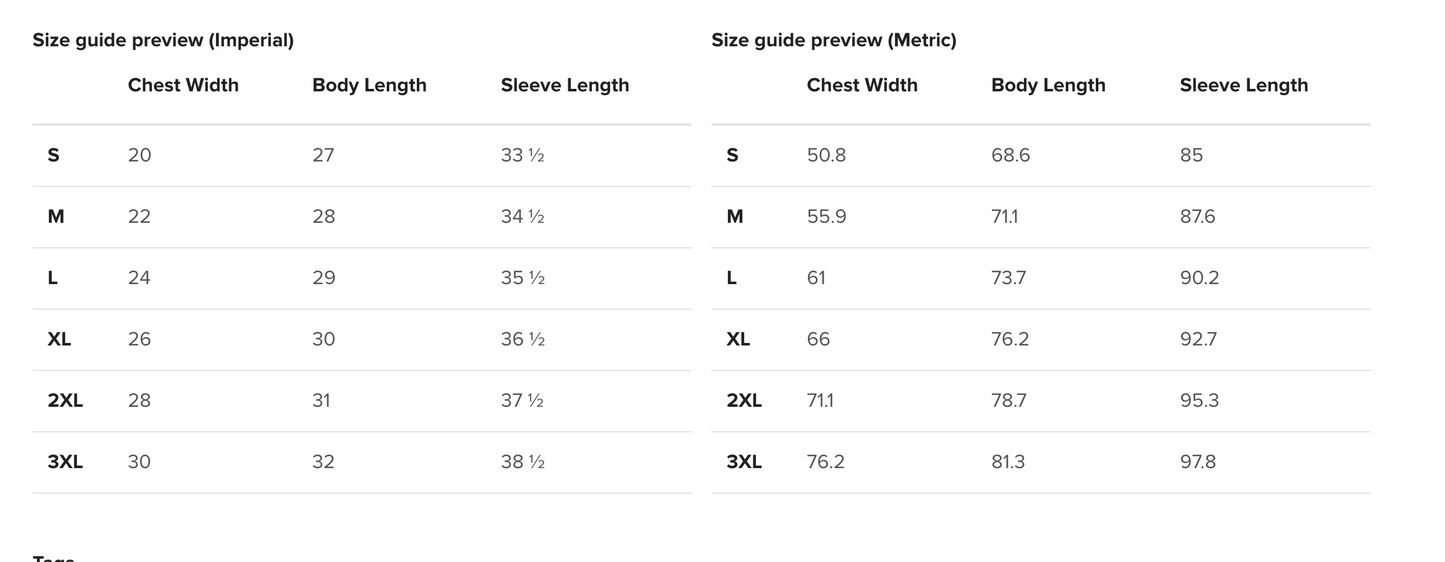The image size is (1445, 562).
Task: Click the Size guide preview (Metric) heading
Action: coord(833,40)
